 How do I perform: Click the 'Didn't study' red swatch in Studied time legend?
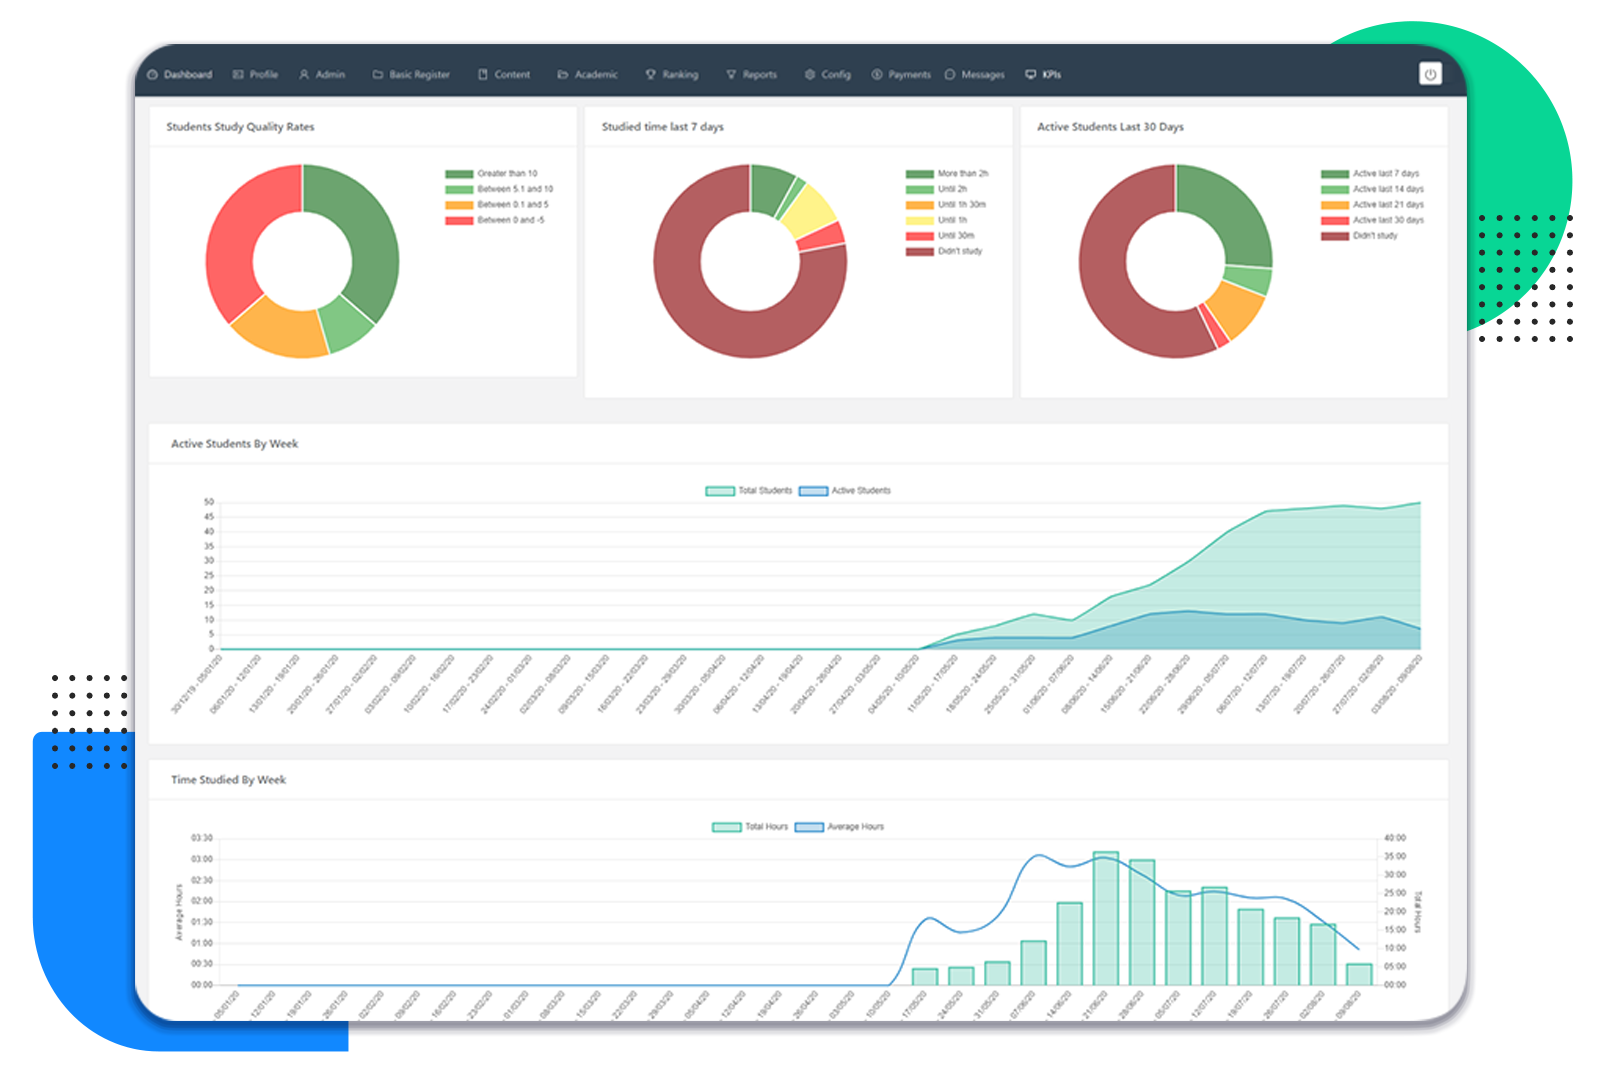click(x=919, y=252)
